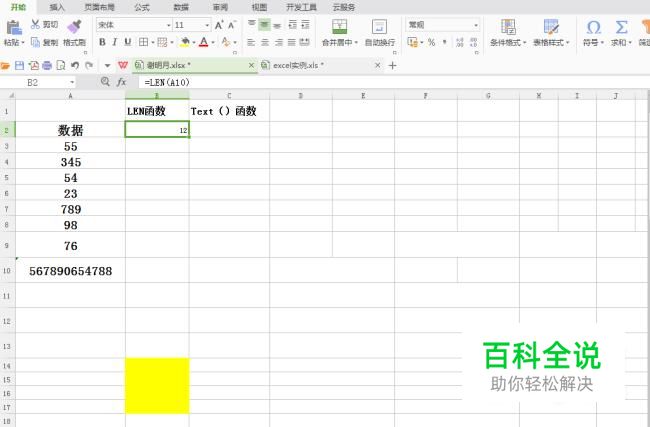The width and height of the screenshot is (650, 427).
Task: Switch to the 公式 tab
Action: coord(142,7)
